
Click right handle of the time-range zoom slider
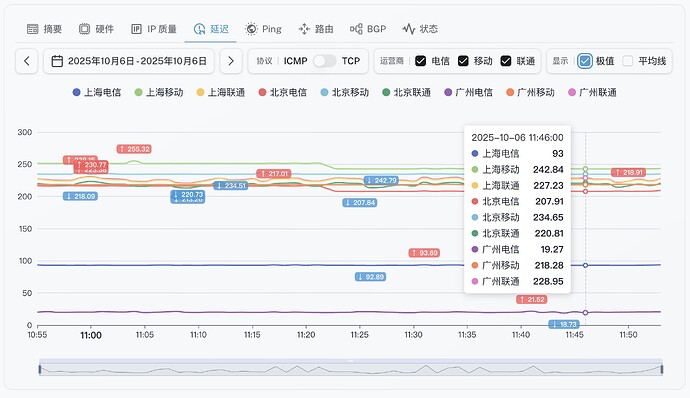pos(662,369)
